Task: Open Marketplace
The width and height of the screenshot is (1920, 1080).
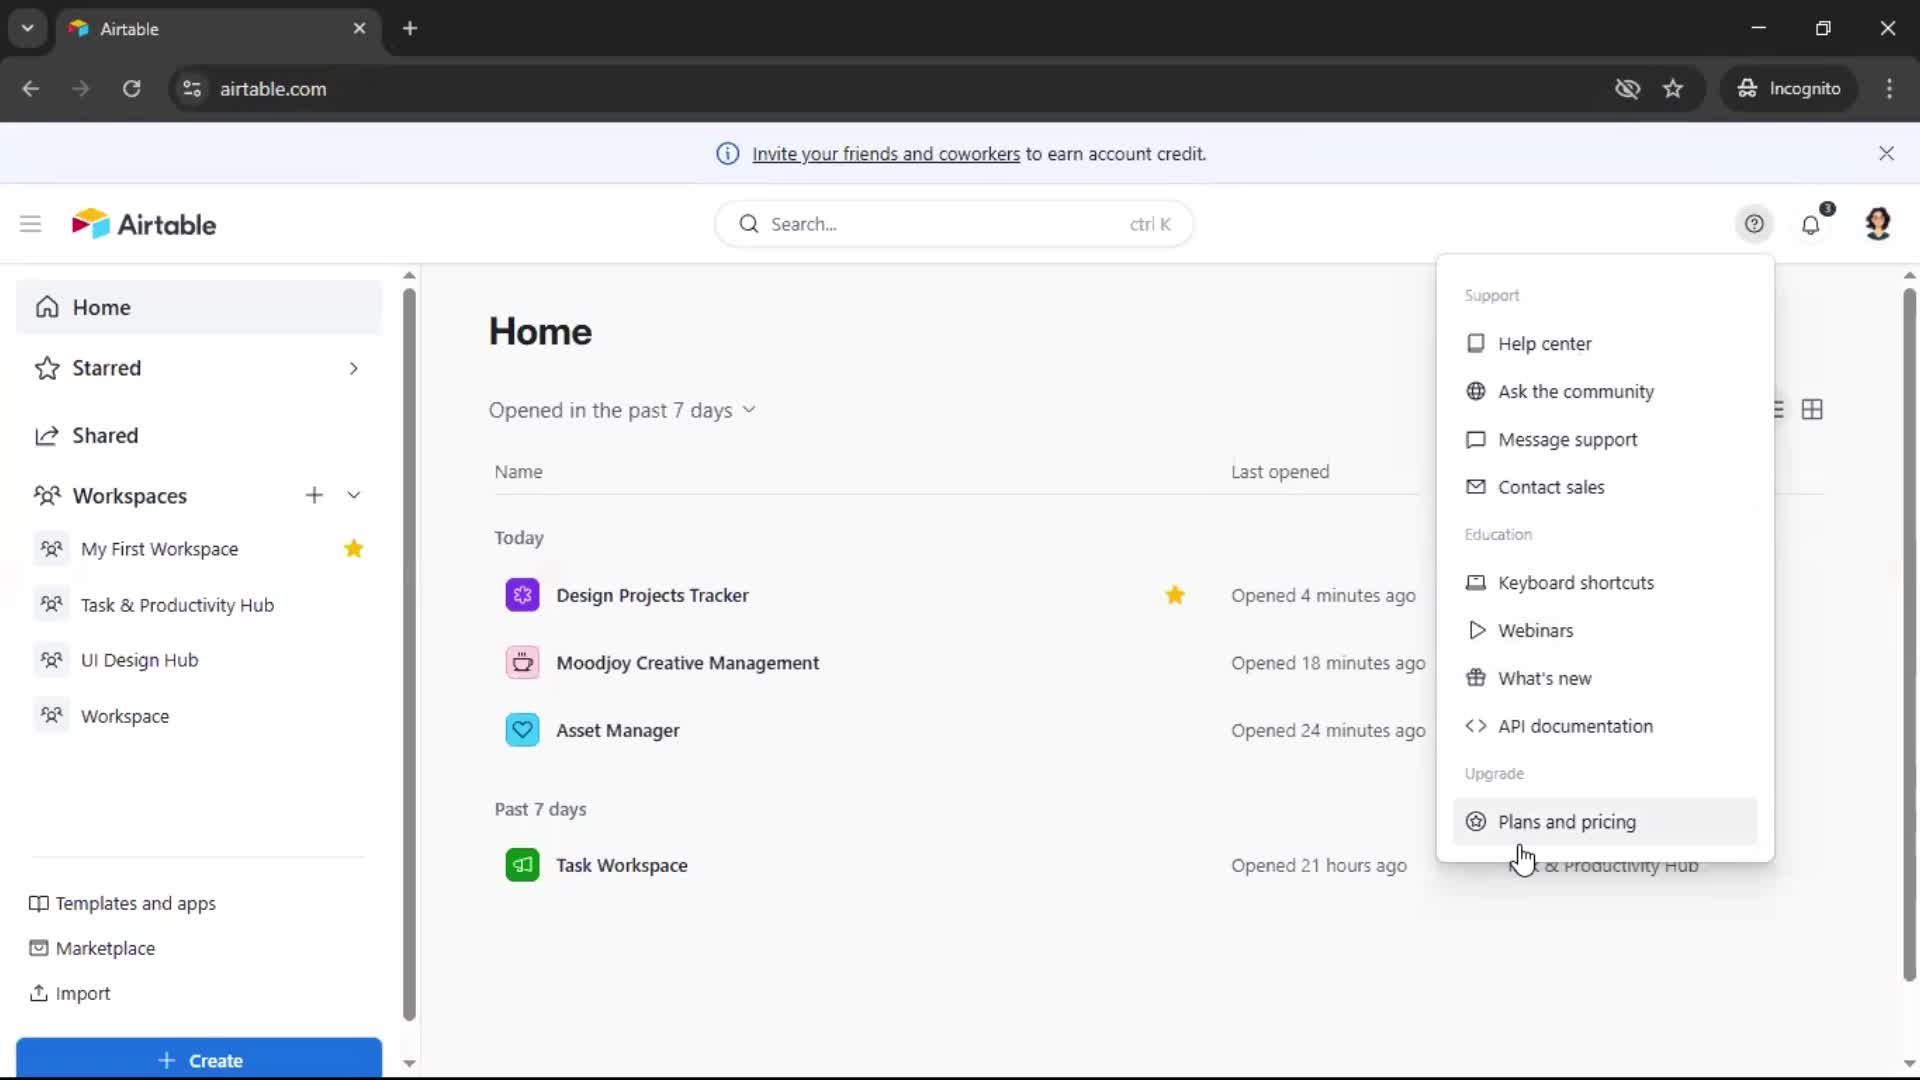Action: tap(92, 948)
